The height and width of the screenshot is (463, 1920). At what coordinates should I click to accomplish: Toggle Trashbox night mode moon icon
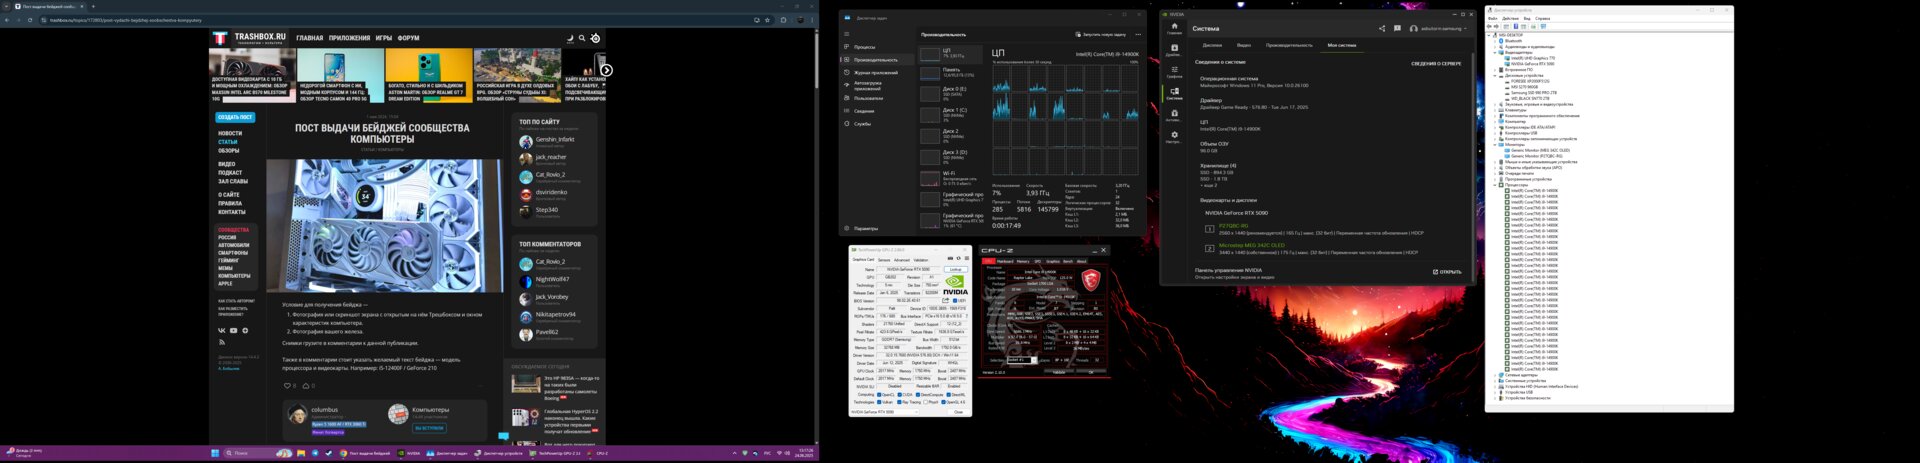click(x=570, y=39)
